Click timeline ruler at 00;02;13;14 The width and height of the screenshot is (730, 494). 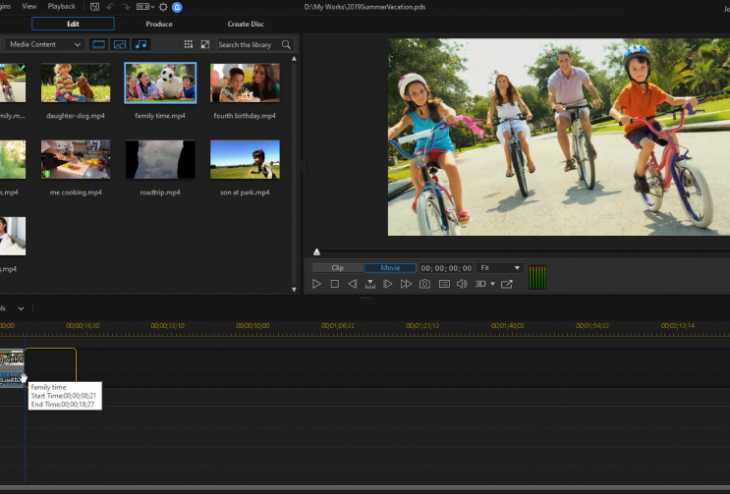click(x=677, y=325)
